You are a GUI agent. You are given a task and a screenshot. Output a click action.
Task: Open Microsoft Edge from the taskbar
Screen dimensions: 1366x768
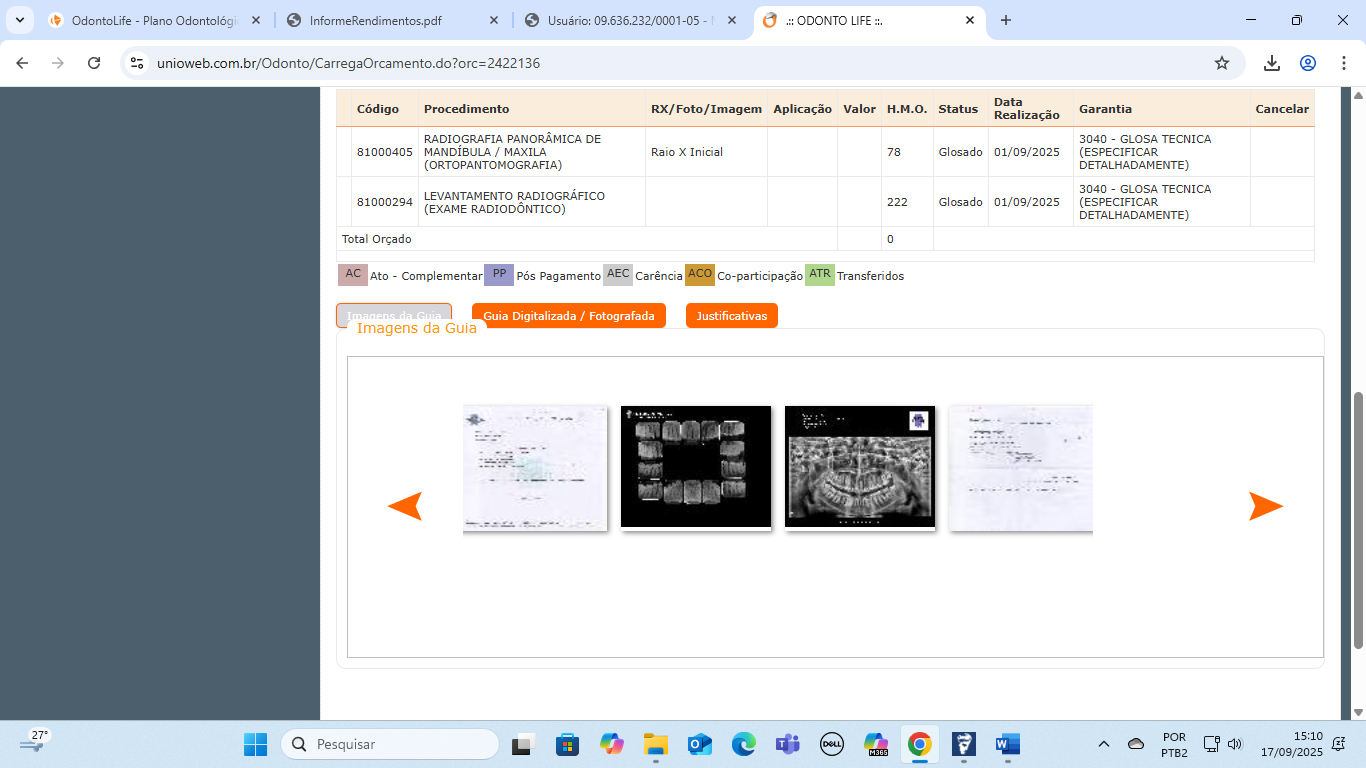click(743, 744)
